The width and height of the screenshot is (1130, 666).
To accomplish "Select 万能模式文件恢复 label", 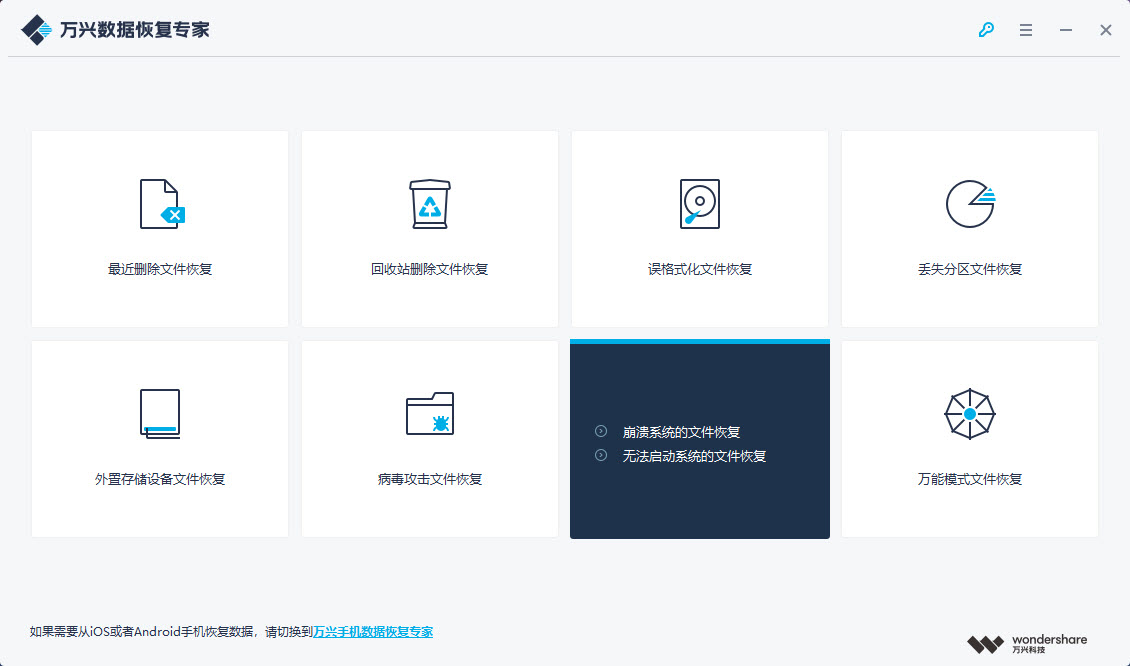I will tap(970, 479).
